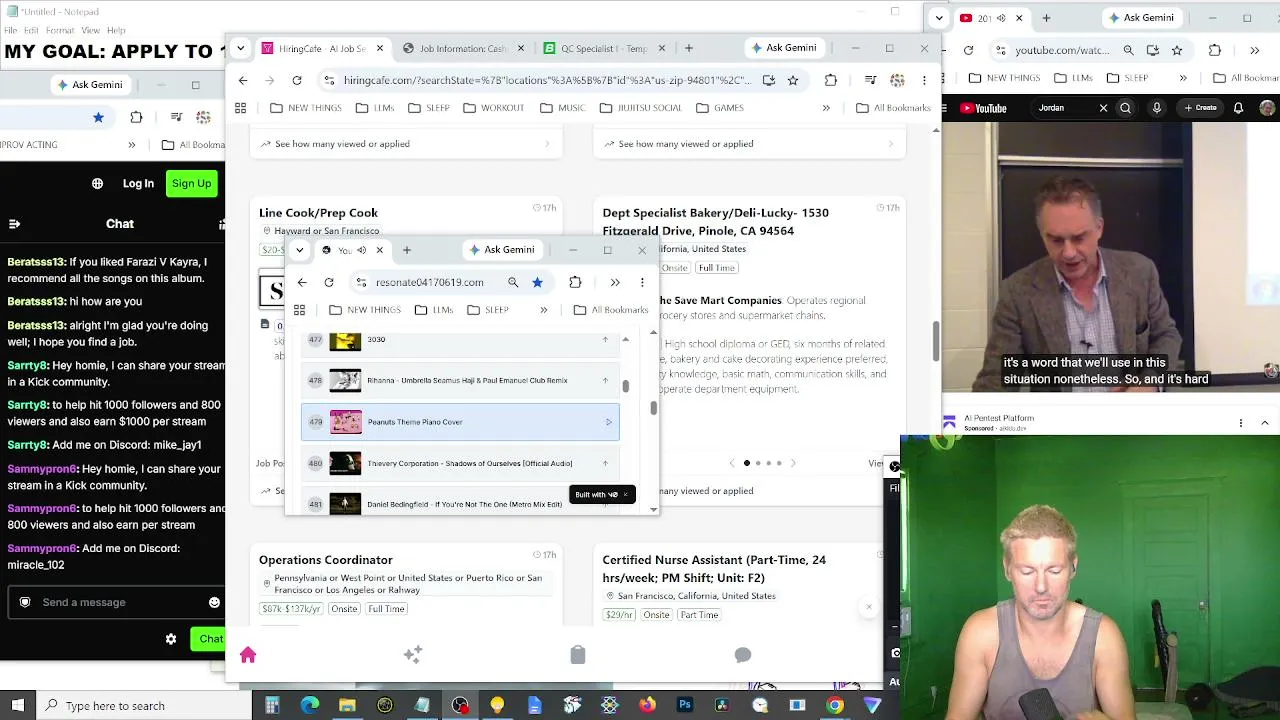1280x720 pixels.
Task: Toggle the bookmark star for the YouTube page
Action: click(x=1177, y=50)
